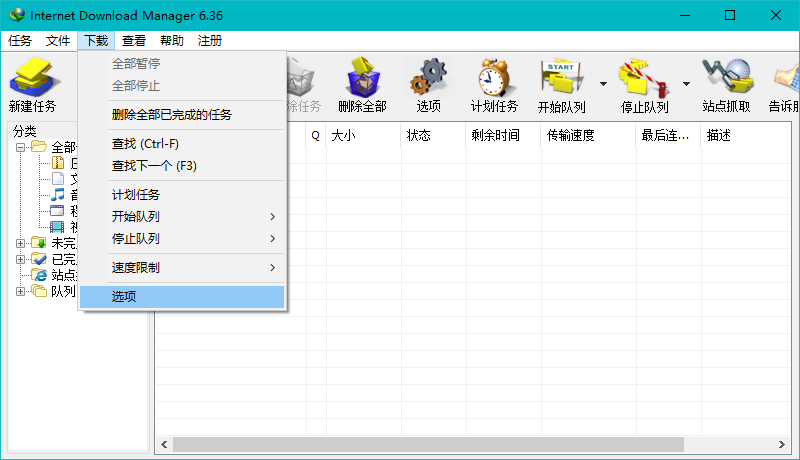Select the 未完成 green arrow folder icon
This screenshot has height=460, width=800.
[x=39, y=242]
